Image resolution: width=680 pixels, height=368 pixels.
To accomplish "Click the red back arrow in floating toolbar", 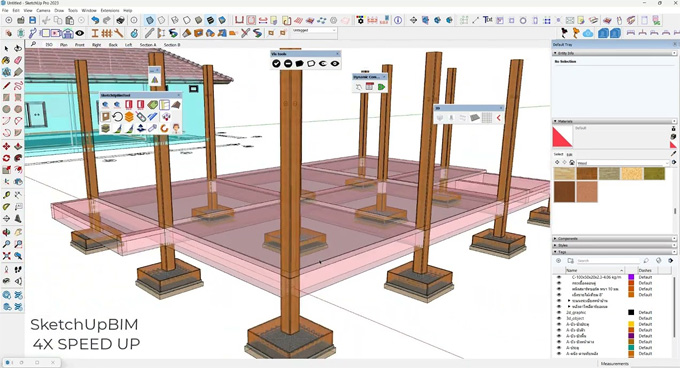I will [x=499, y=118].
